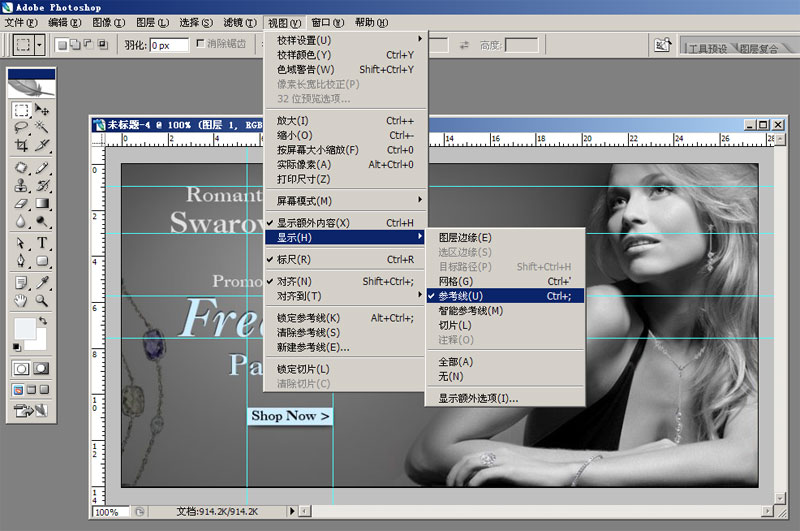This screenshot has height=531, width=800.
Task: Click 新建参考线(E)... menu entry
Action: point(313,347)
